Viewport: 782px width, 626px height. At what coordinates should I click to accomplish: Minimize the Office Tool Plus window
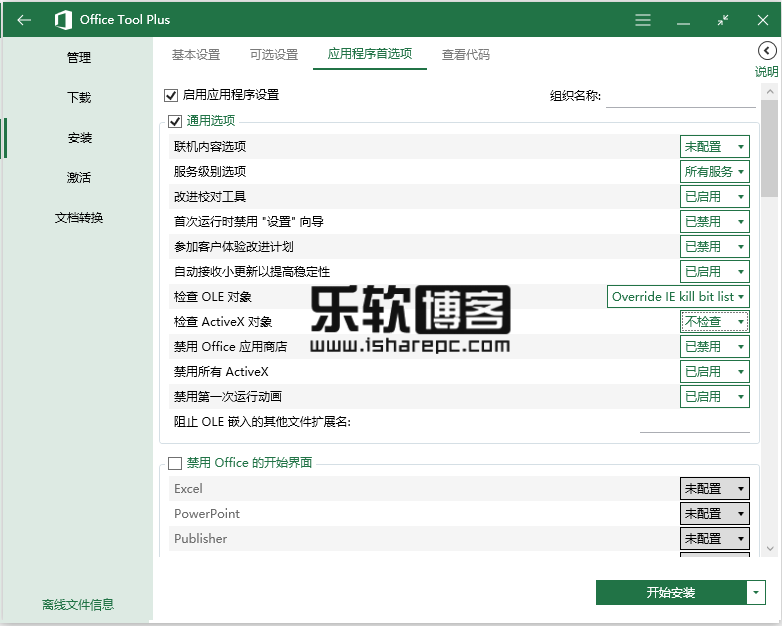(683, 22)
